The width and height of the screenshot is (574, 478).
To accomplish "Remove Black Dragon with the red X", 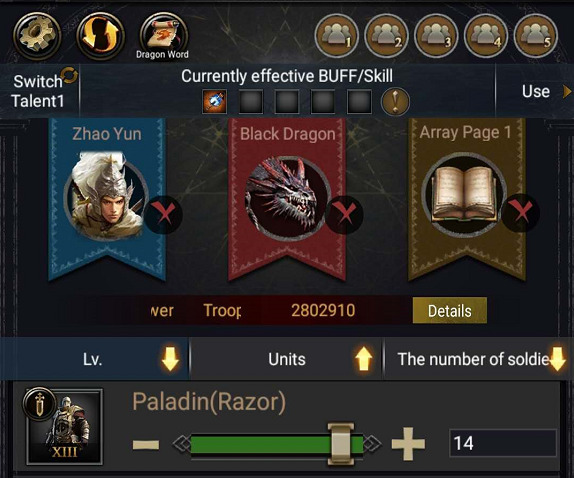I will click(x=344, y=215).
